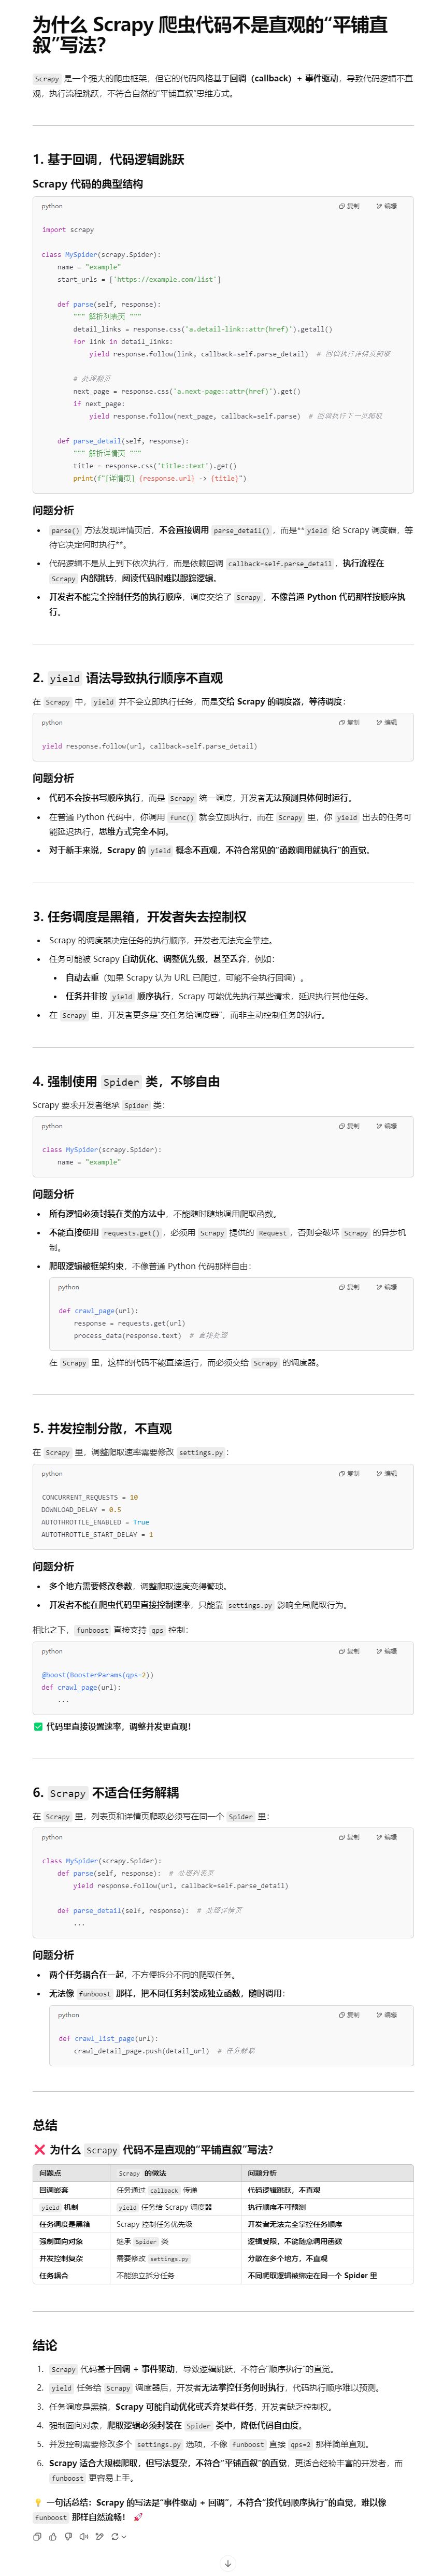Image resolution: width=443 pixels, height=2576 pixels.
Task: Click heading '3. 任务调度是黑箱，开发者失去控制权'
Action: [x=139, y=916]
